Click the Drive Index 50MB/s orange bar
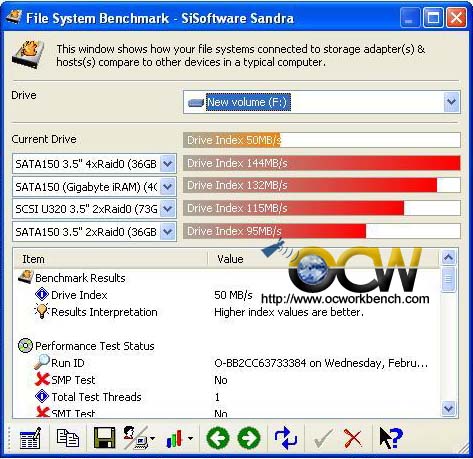 tap(232, 140)
